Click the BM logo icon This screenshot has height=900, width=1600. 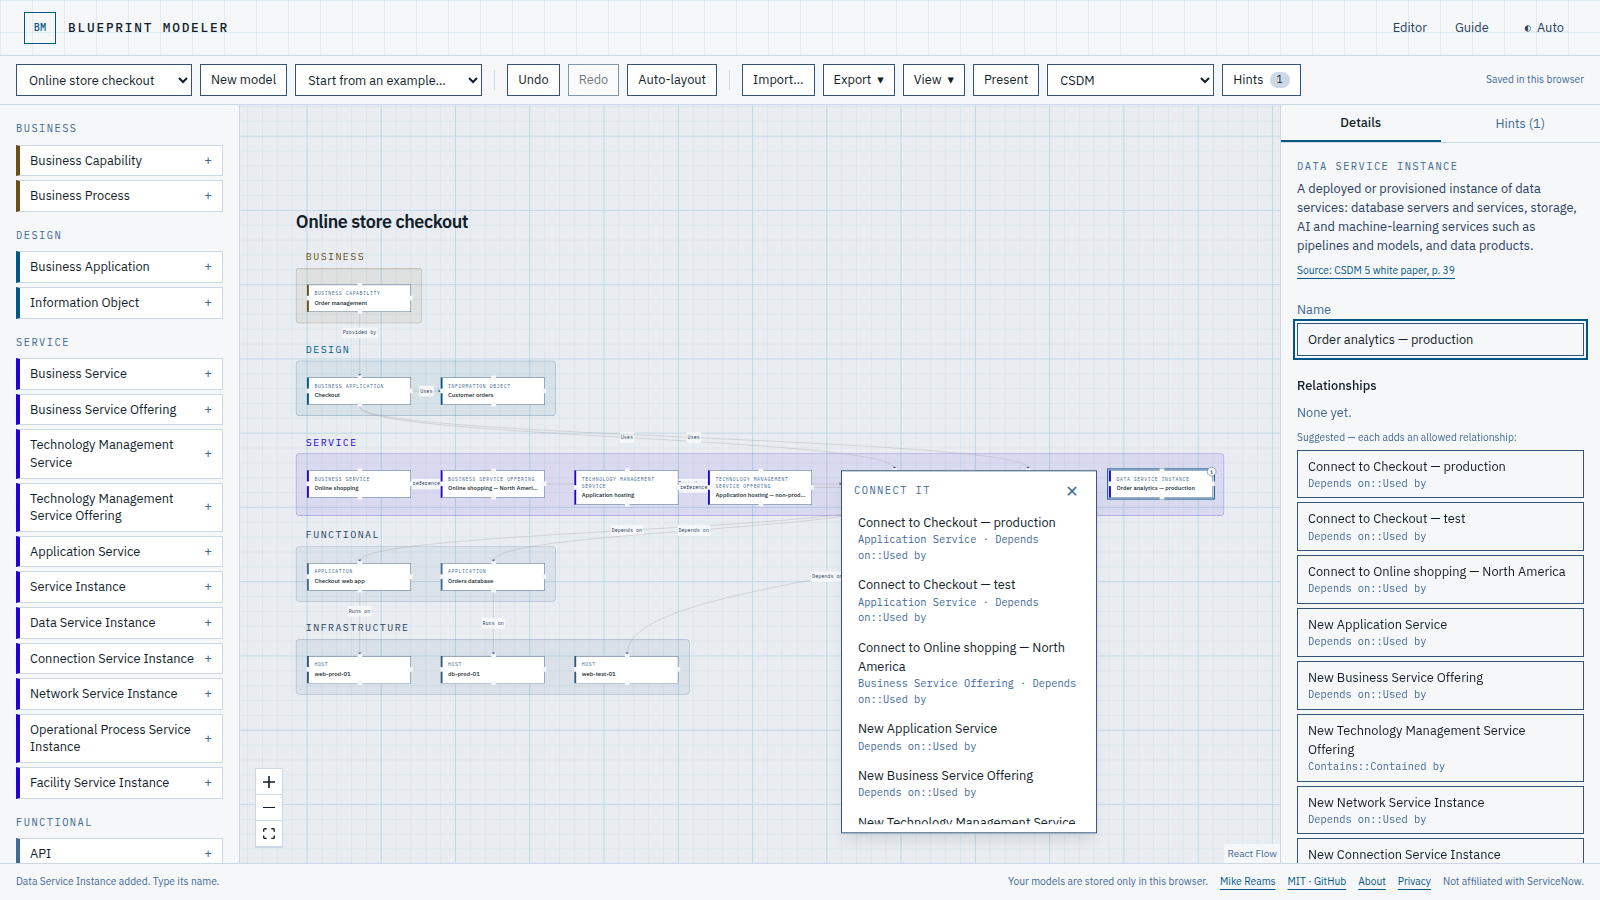[x=40, y=28]
